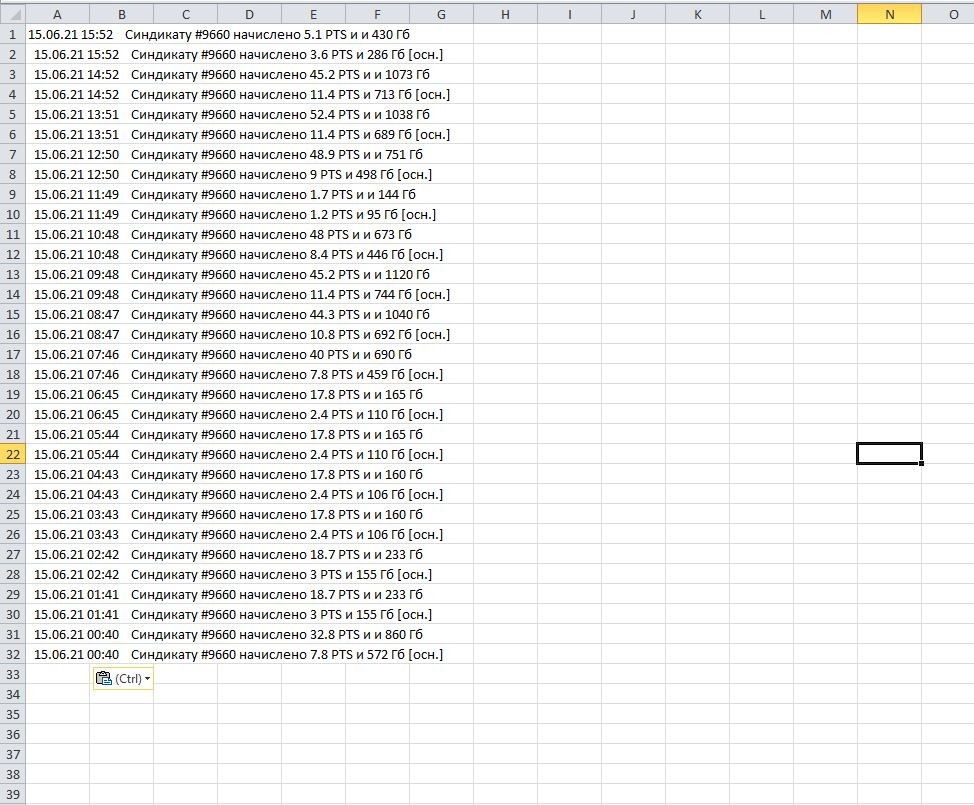Image resolution: width=974 pixels, height=805 pixels.
Task: Click row with 11.4 PTS и 713 Гб
Action: [x=242, y=94]
